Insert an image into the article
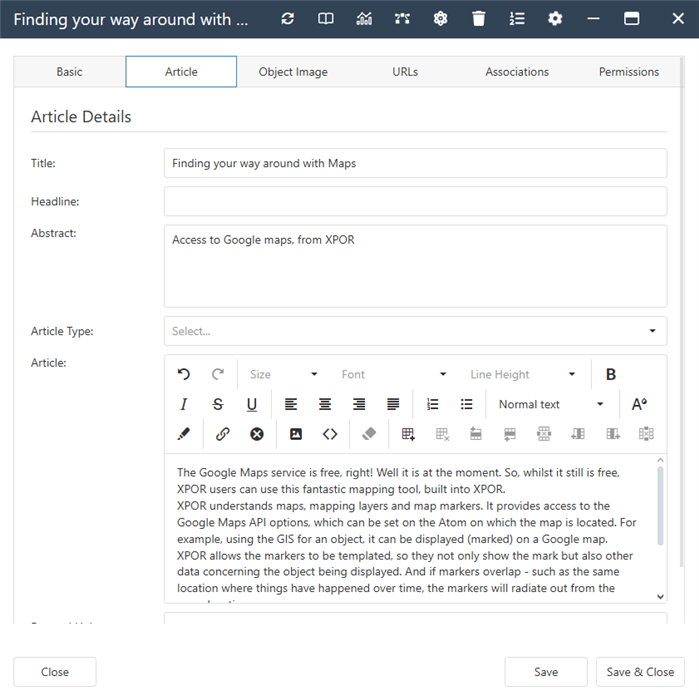The height and width of the screenshot is (700, 699). pyautogui.click(x=296, y=434)
